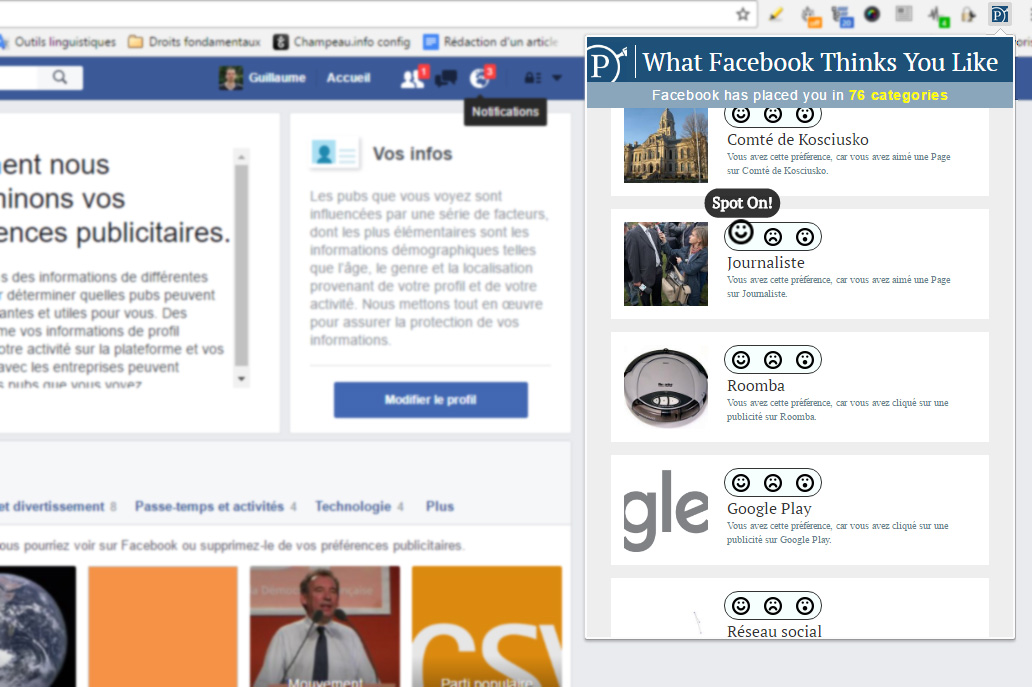Rate Google Play with the happy face

pyautogui.click(x=741, y=483)
